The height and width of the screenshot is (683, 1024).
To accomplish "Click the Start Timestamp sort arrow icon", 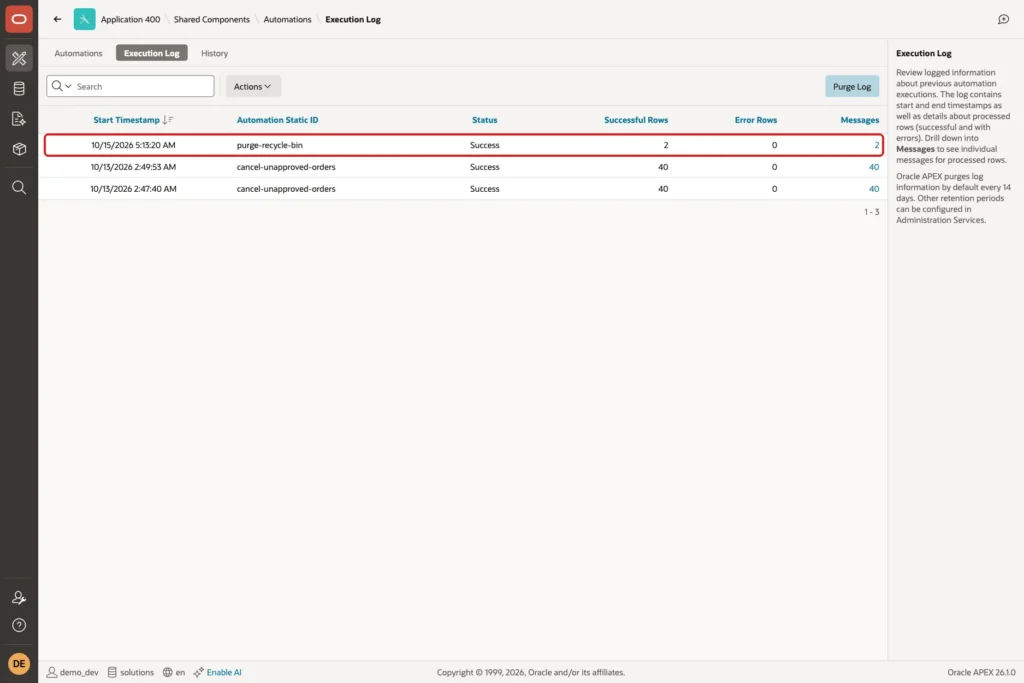I will [x=168, y=119].
